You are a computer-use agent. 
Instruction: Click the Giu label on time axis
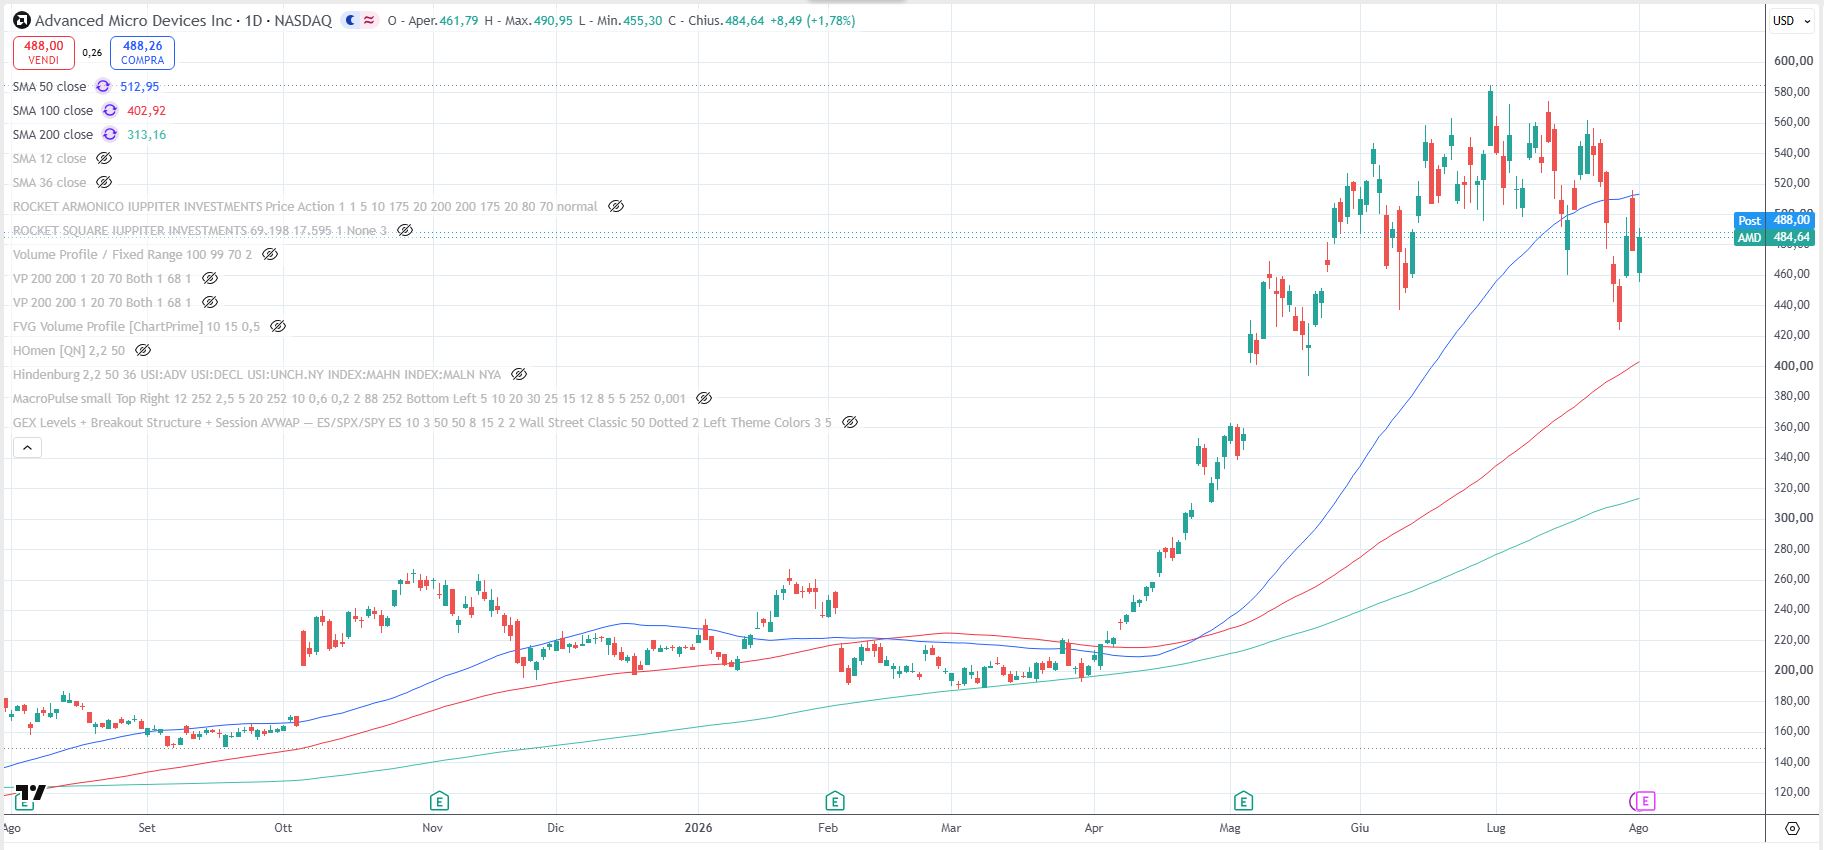point(1360,828)
